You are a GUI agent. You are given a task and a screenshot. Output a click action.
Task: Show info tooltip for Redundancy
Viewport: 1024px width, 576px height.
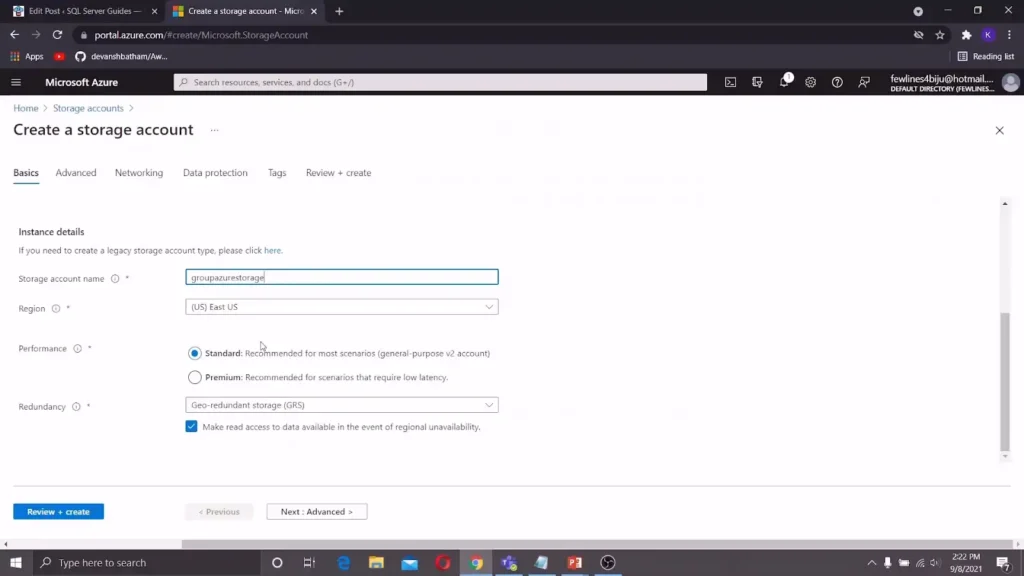point(76,407)
